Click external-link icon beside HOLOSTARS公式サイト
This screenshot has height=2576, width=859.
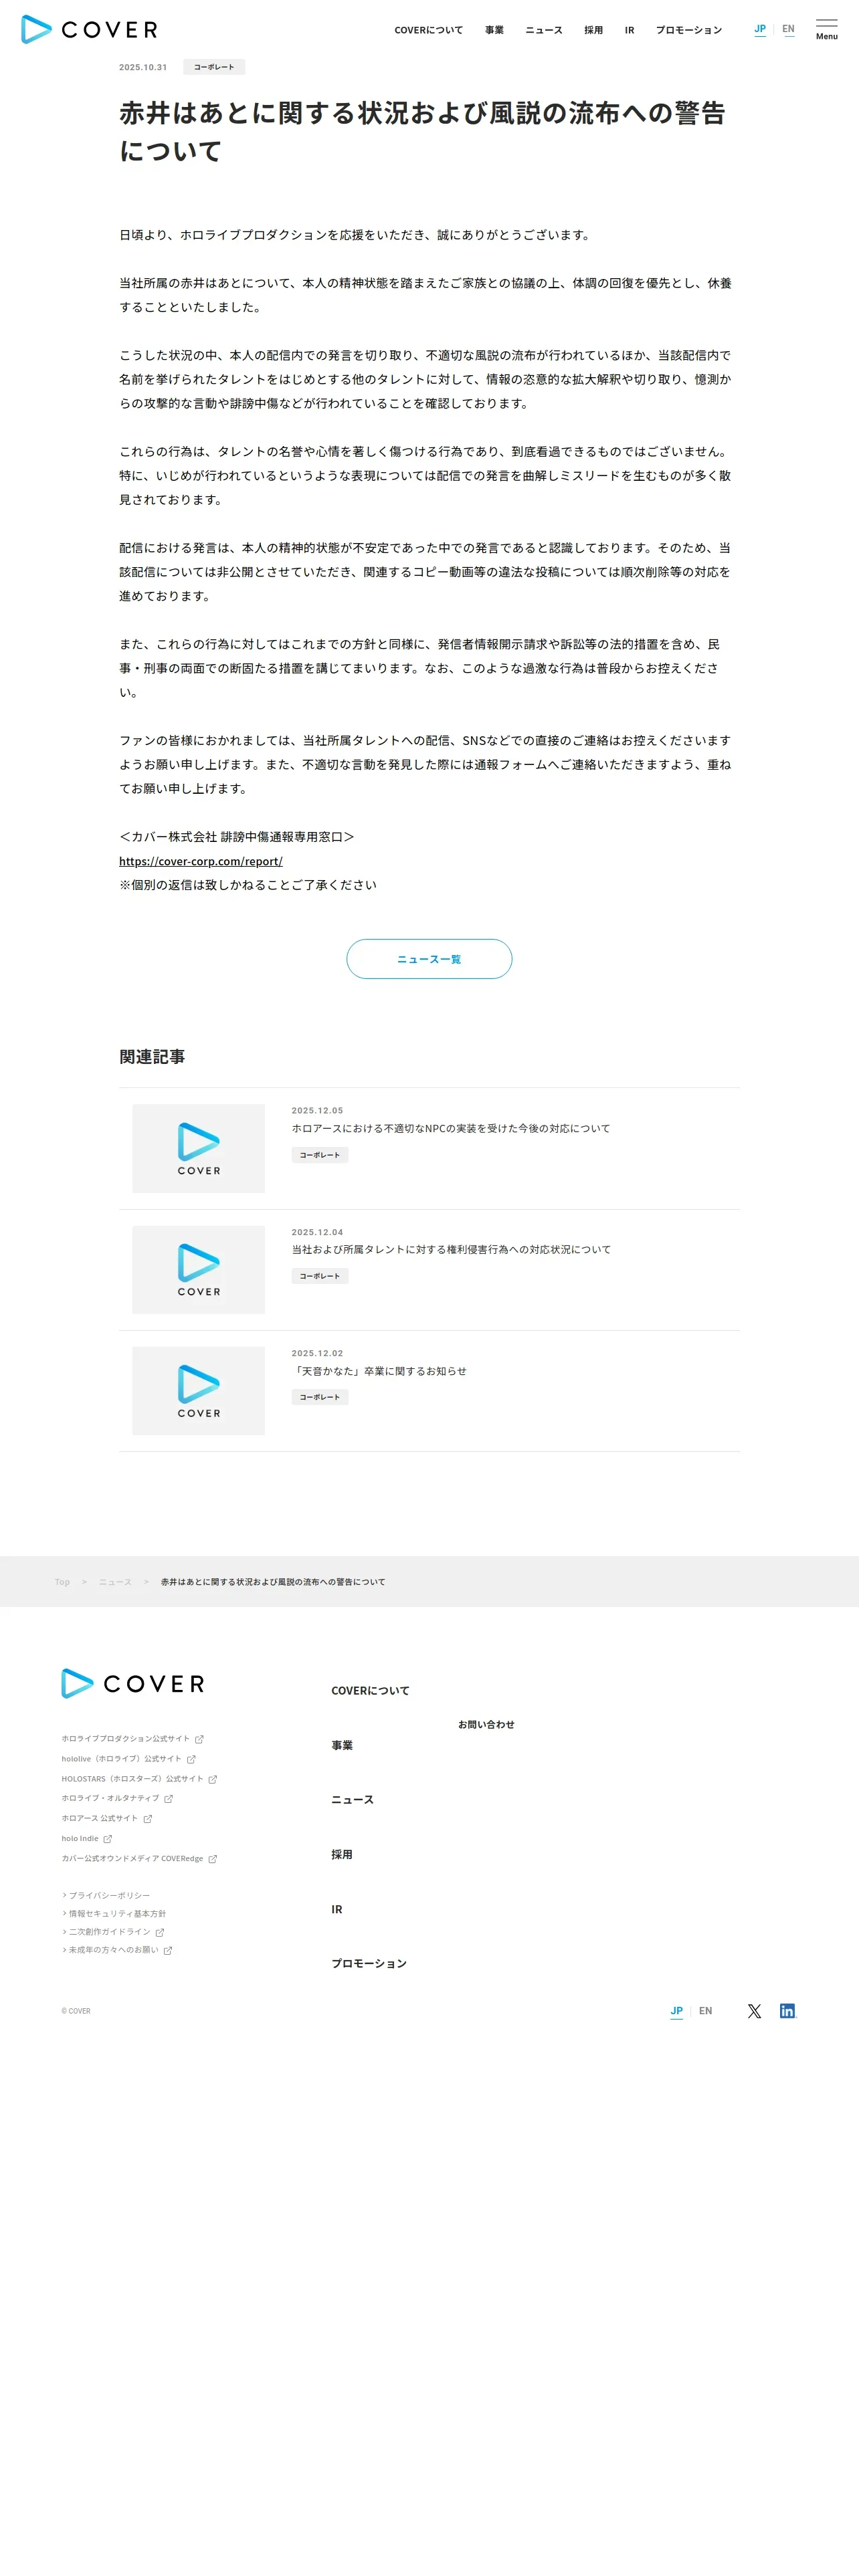212,1779
